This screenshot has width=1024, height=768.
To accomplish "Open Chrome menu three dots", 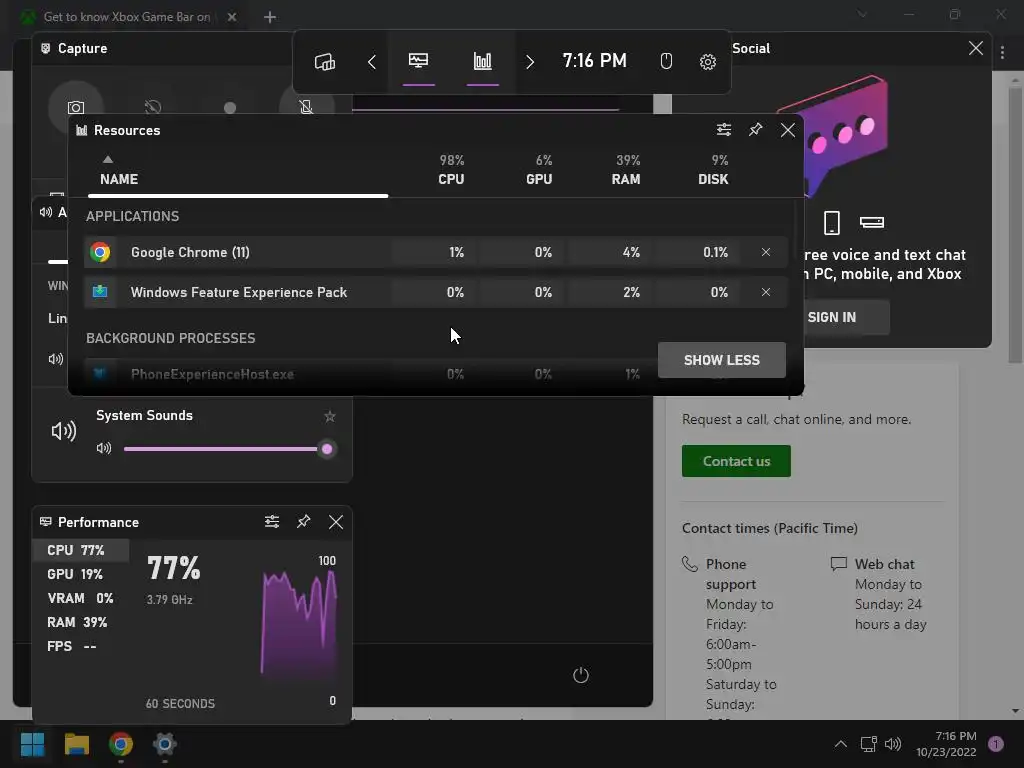I will 1002,52.
